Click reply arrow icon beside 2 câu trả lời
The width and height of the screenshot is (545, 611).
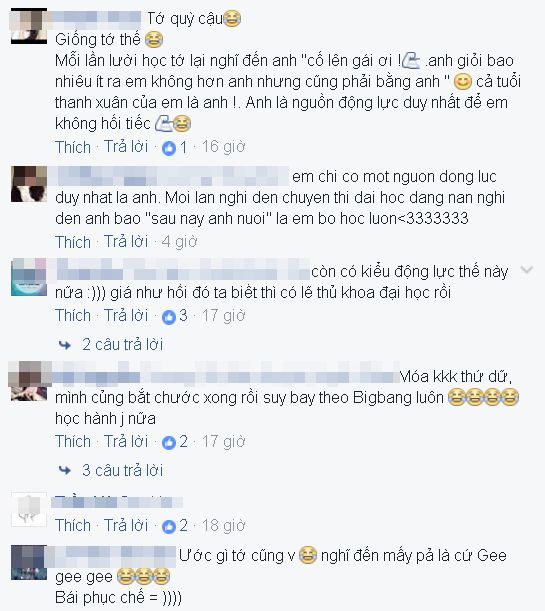tap(65, 345)
